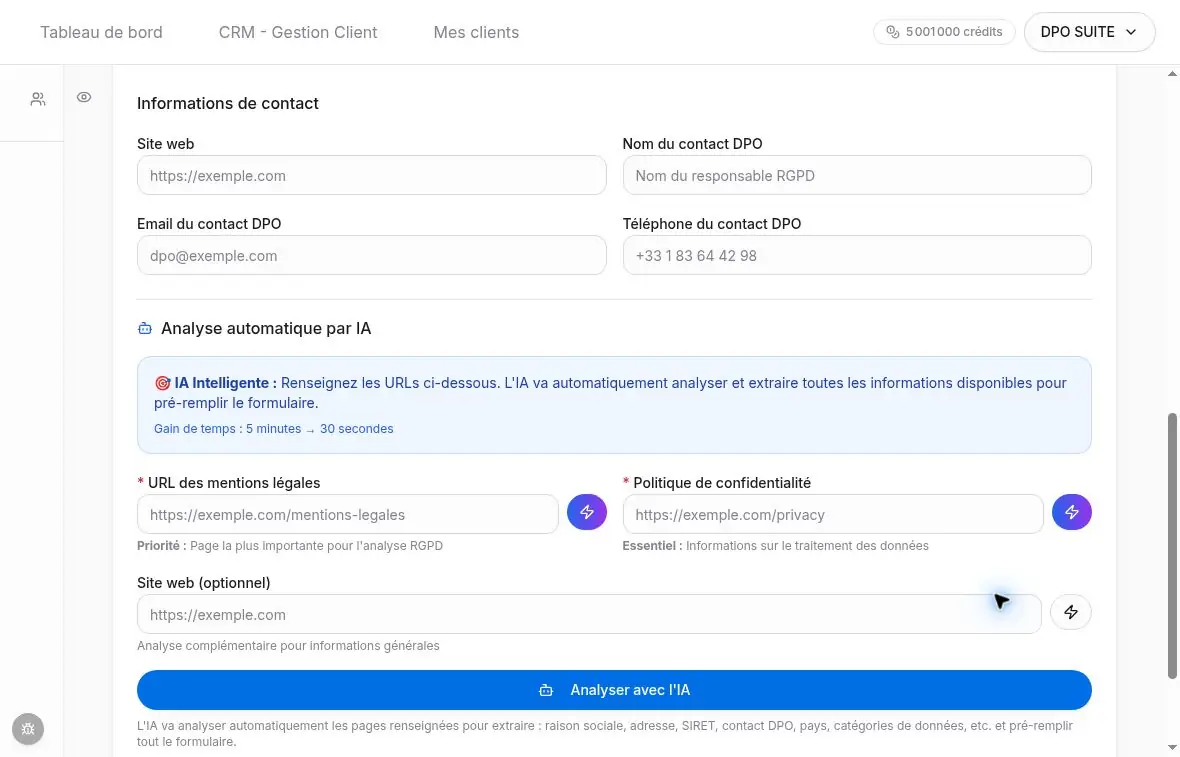Click lightning button beside optional Site web

(x=1070, y=613)
